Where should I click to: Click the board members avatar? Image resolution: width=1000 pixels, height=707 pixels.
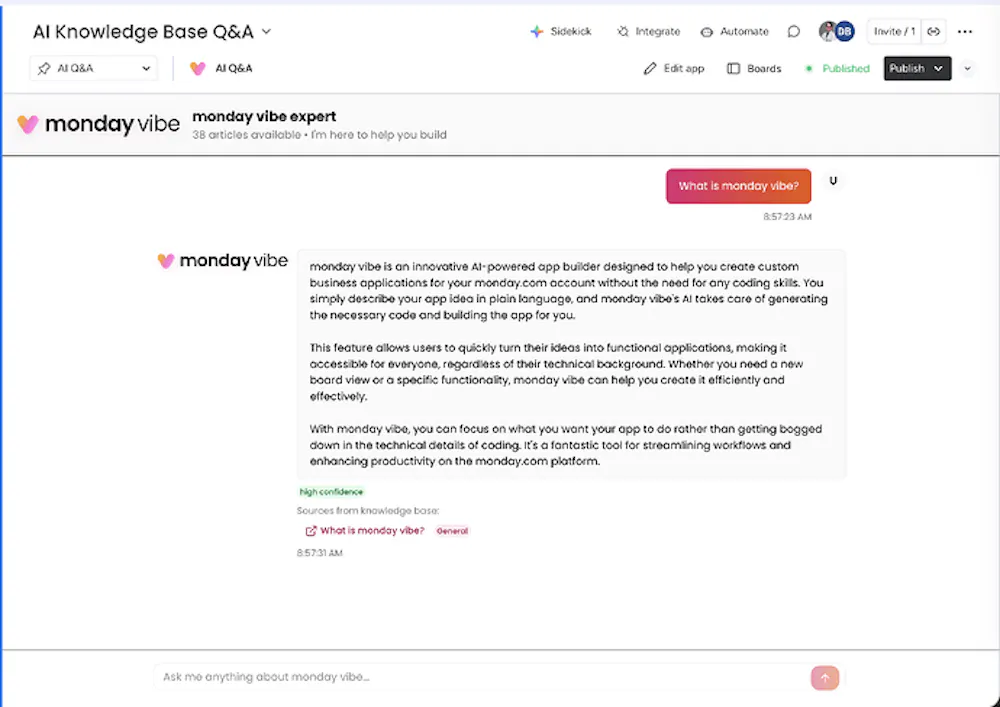pyautogui.click(x=837, y=31)
